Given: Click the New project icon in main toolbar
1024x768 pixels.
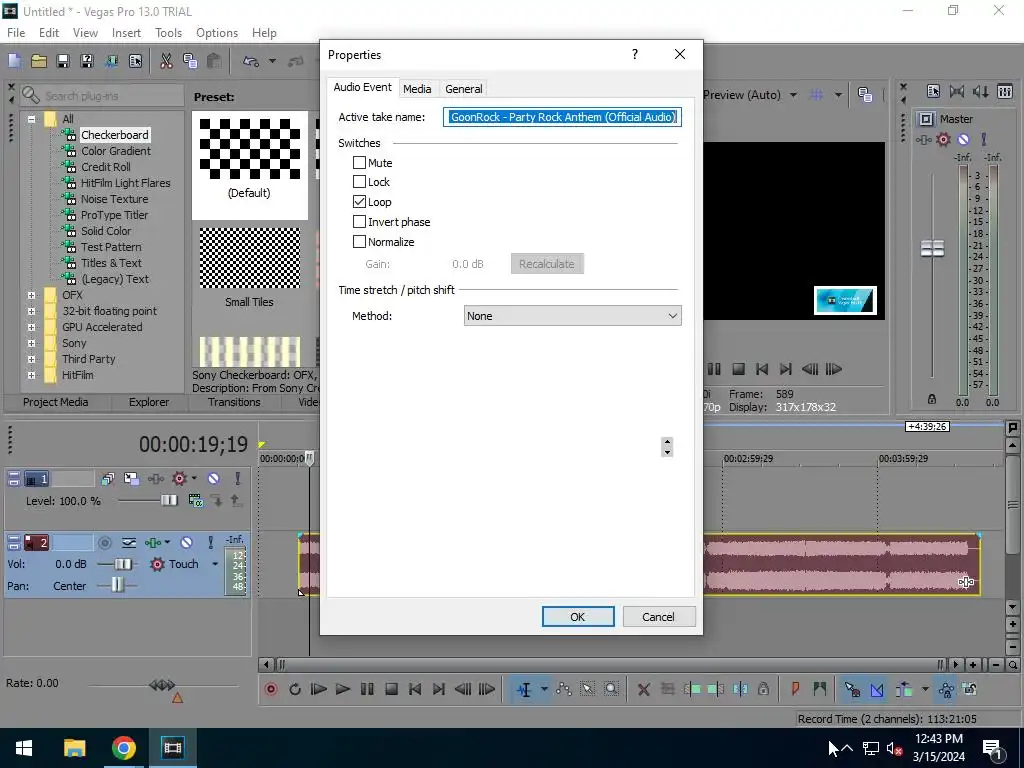Looking at the screenshot, I should coord(14,61).
